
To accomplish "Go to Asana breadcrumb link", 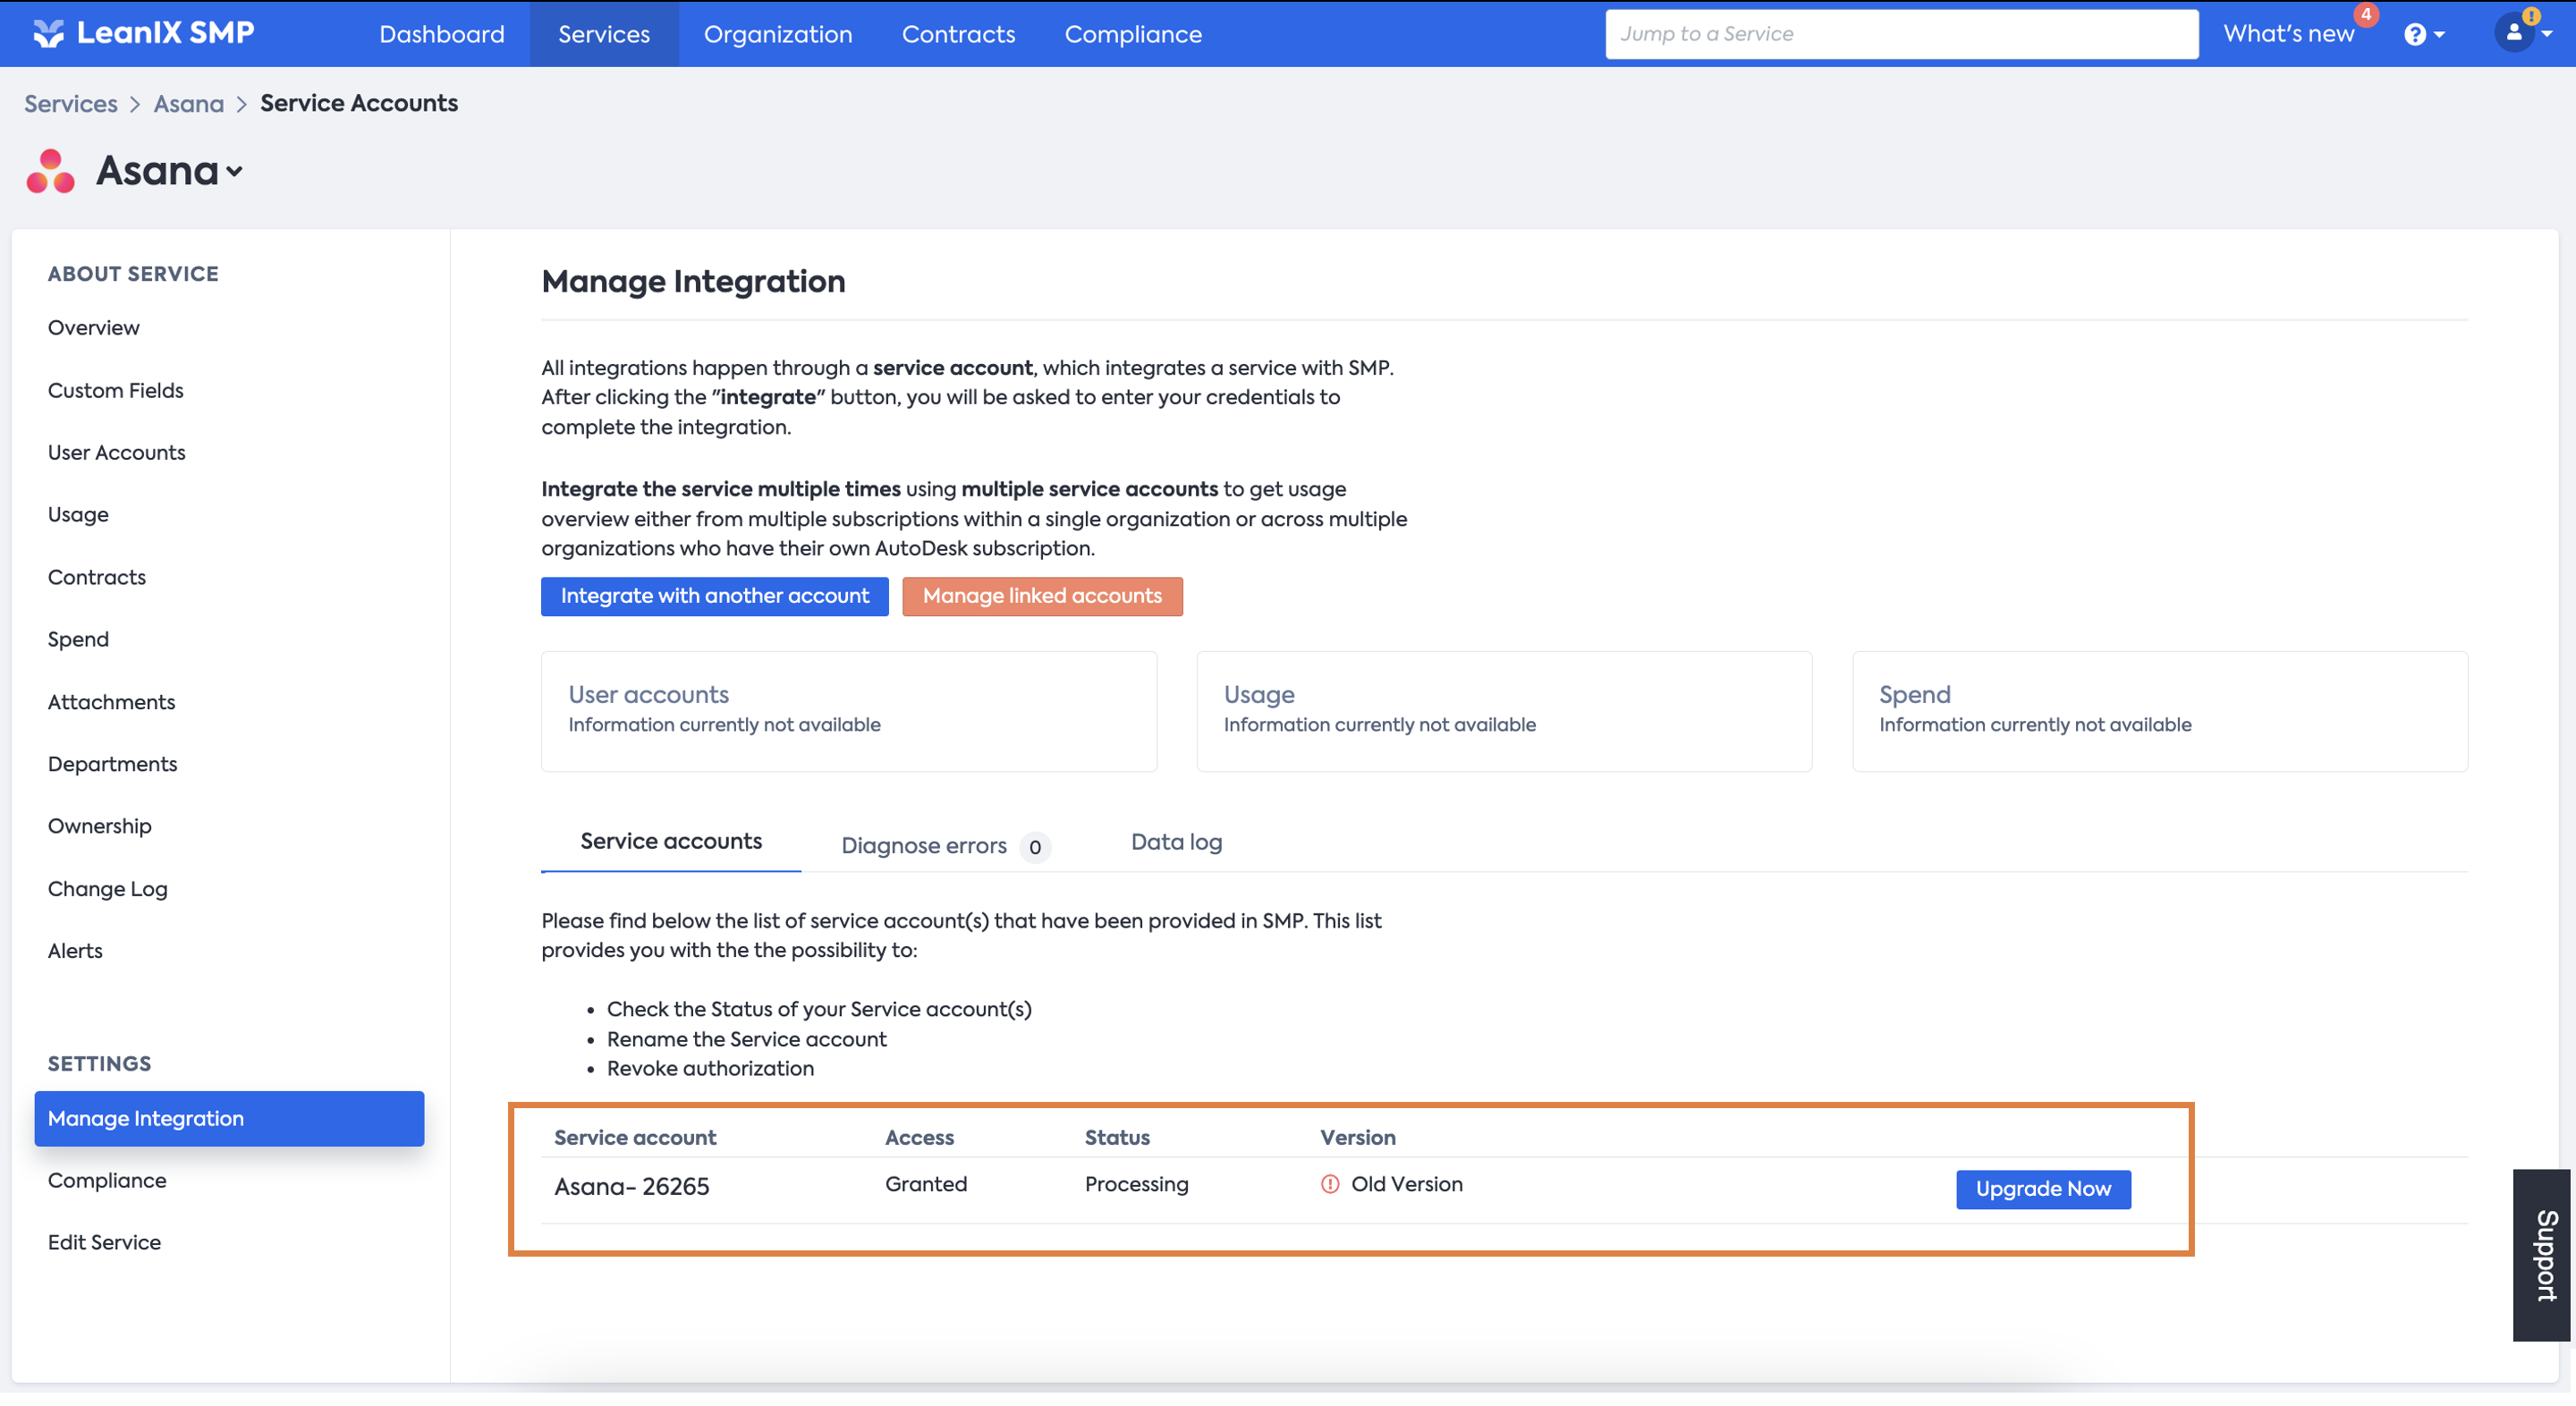I will [188, 104].
